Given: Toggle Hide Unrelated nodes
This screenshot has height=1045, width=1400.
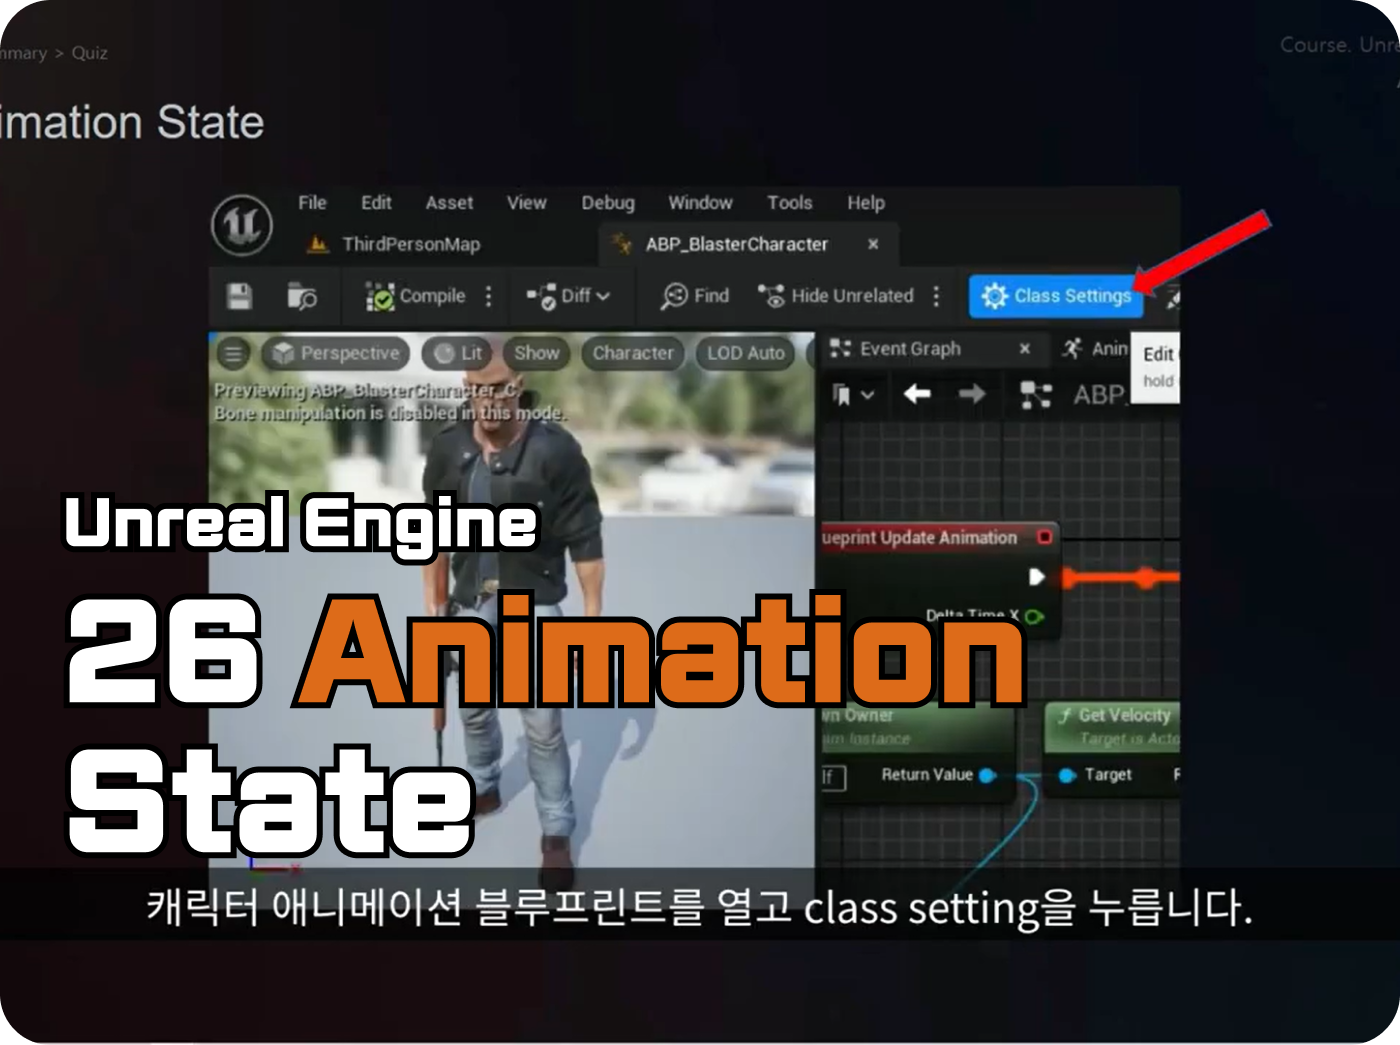Looking at the screenshot, I should (x=836, y=296).
